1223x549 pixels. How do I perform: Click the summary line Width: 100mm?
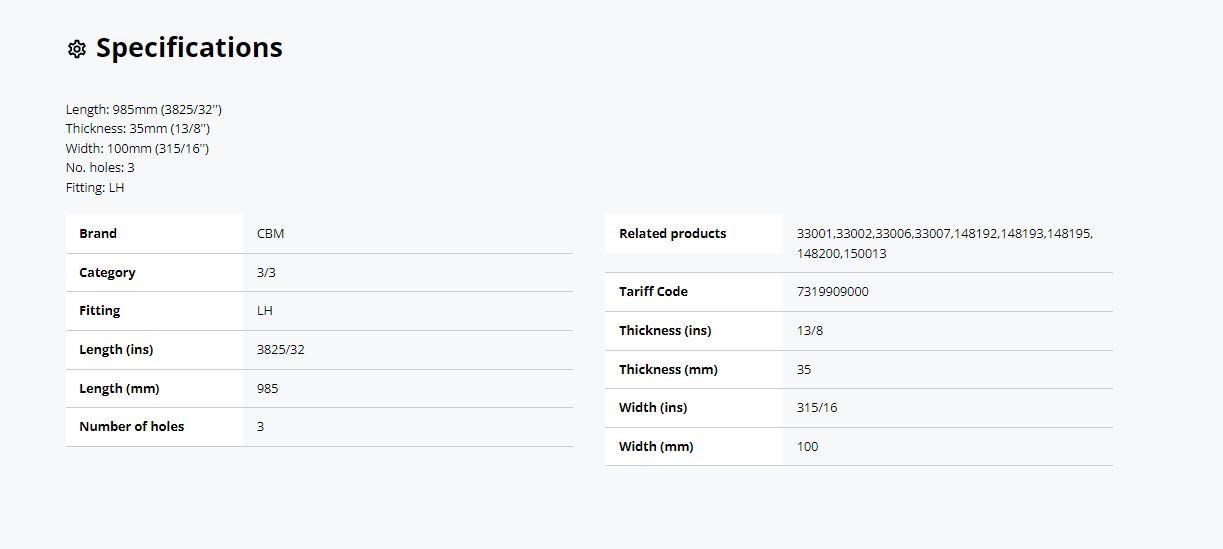(138, 149)
